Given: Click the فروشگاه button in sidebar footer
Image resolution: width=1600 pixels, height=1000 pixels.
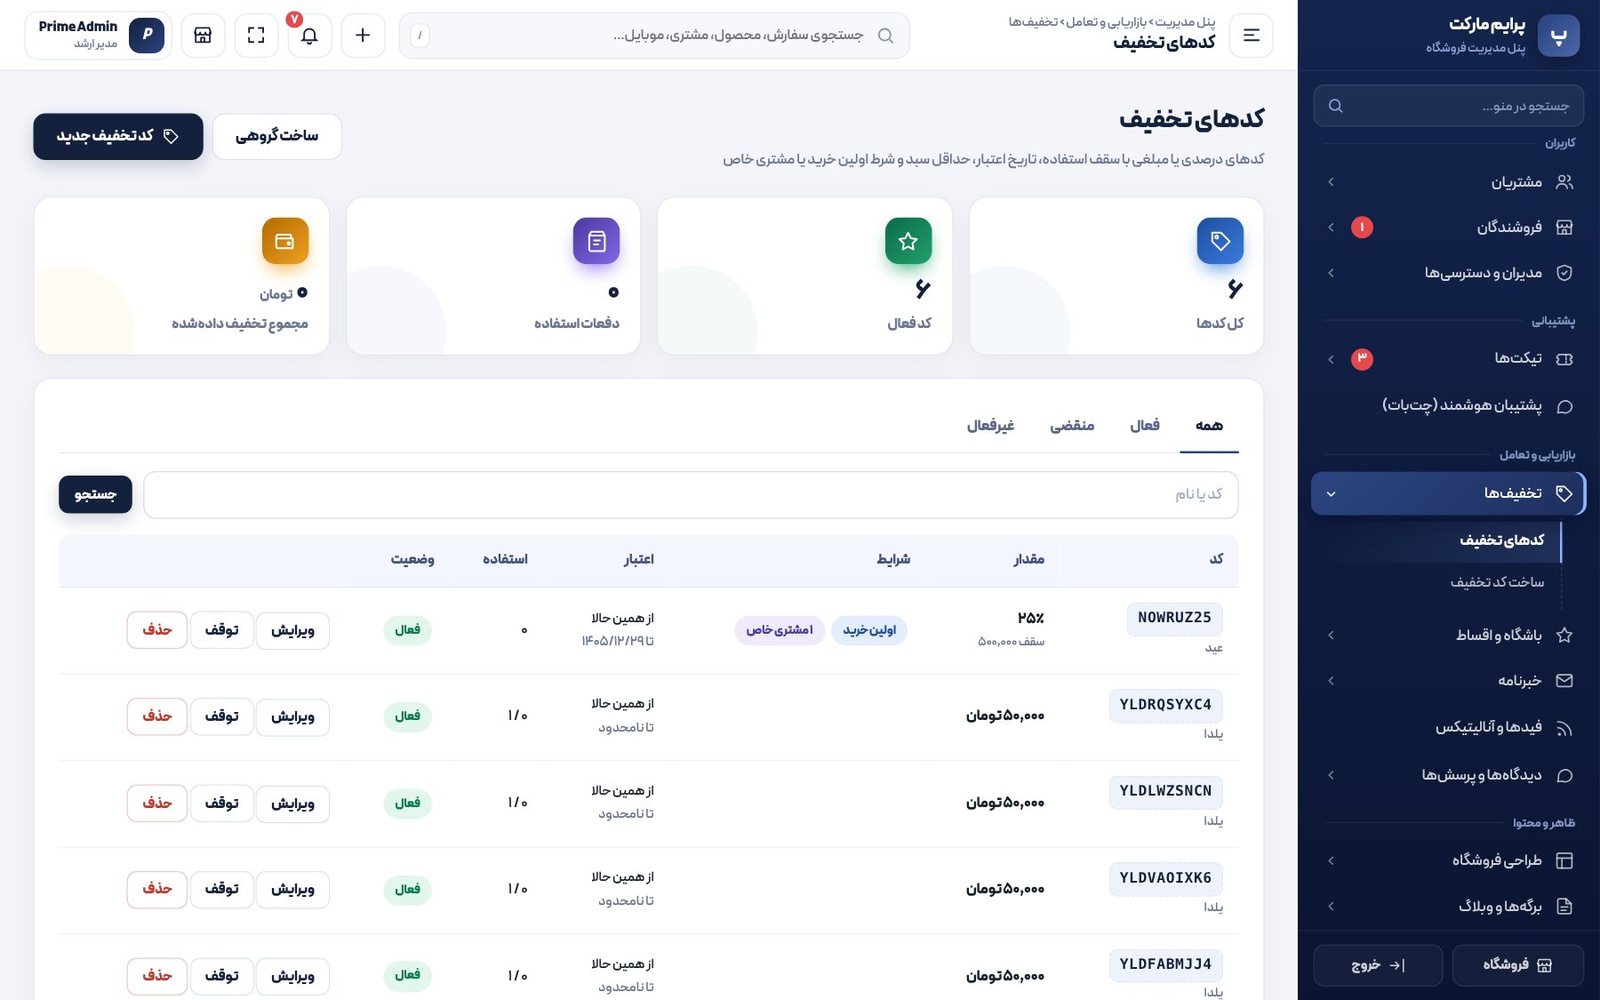Looking at the screenshot, I should tap(1517, 965).
